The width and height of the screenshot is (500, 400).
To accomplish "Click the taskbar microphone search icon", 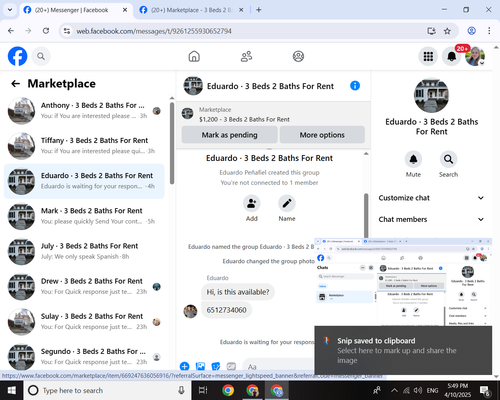I will tap(181, 390).
